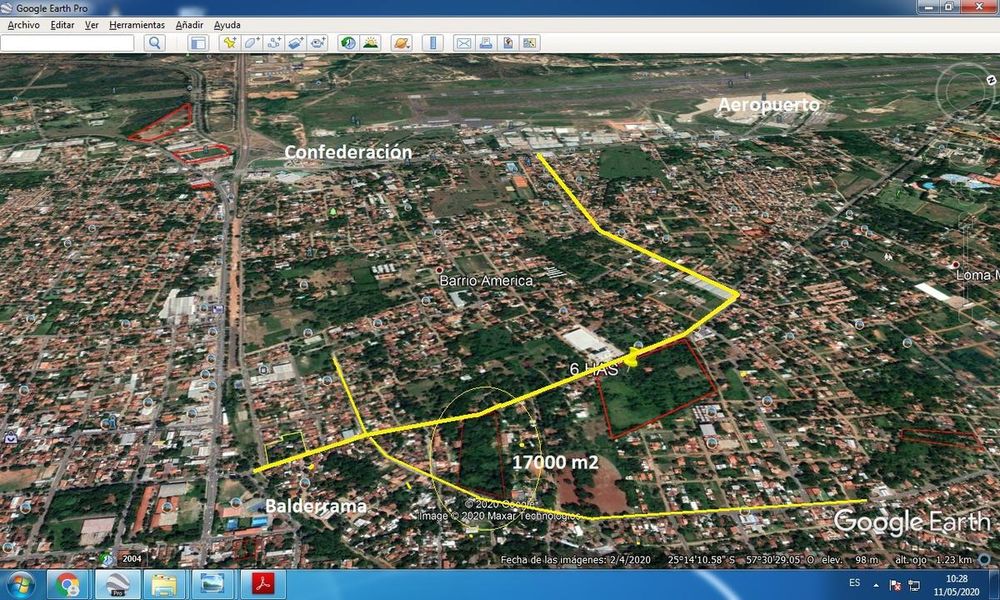Click the search magnifier button
The width and height of the screenshot is (1000, 600).
pos(154,43)
